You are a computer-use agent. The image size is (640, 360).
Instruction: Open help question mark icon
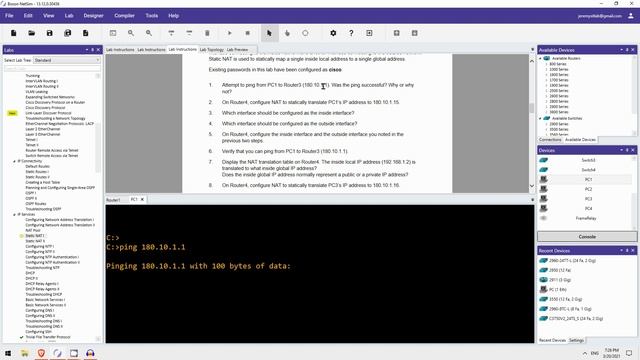pyautogui.click(x=351, y=33)
